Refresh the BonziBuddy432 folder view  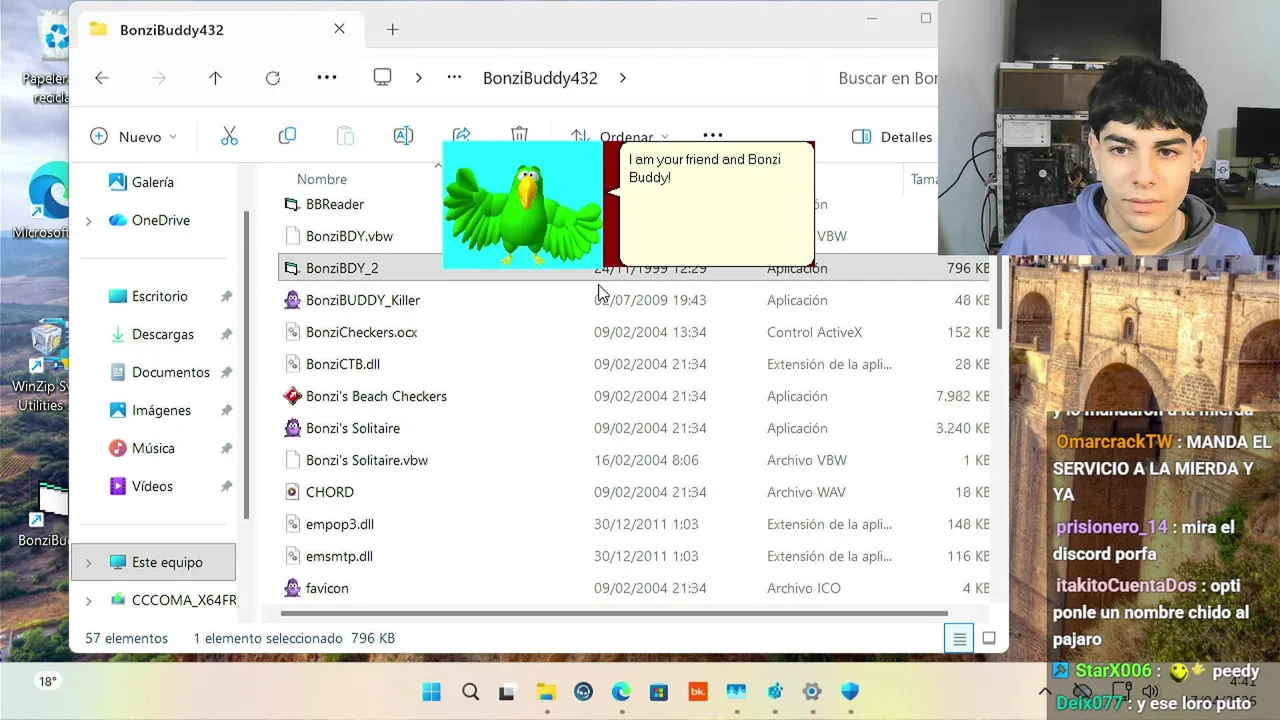tap(273, 78)
